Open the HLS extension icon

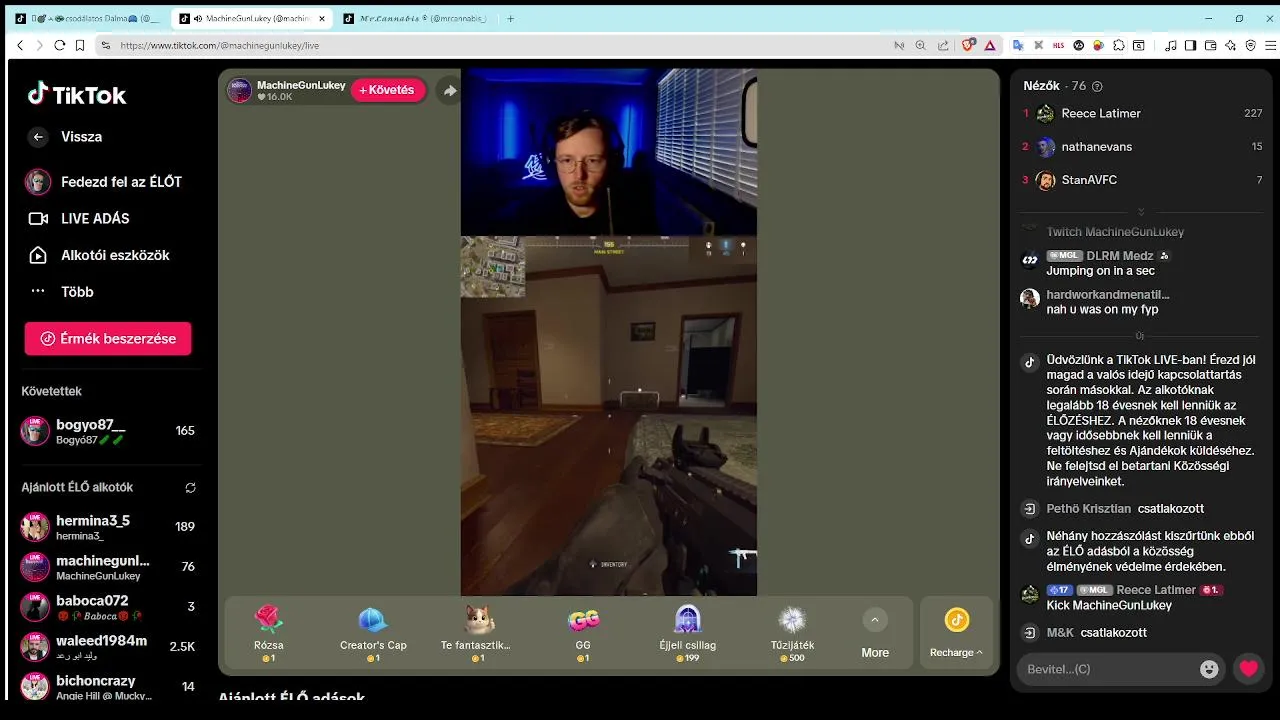1058,46
